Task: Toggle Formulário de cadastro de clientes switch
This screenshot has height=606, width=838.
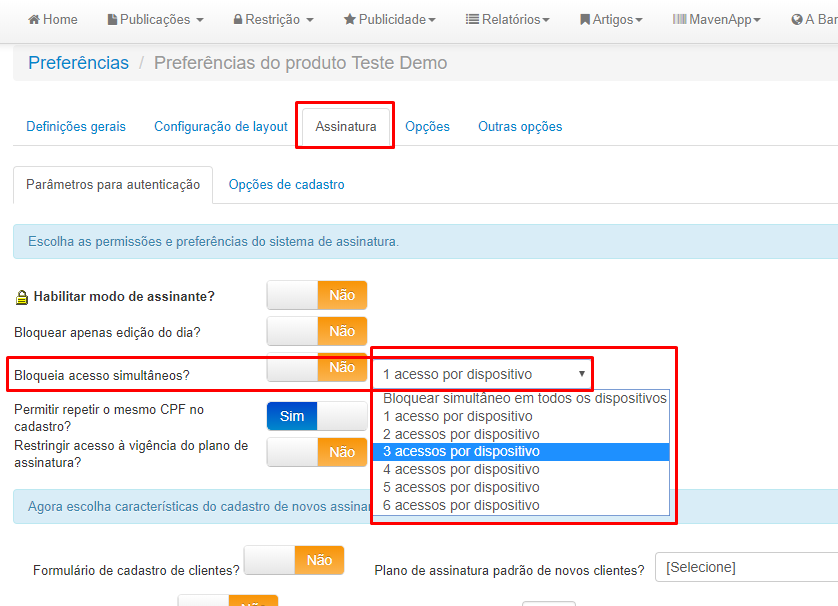Action: 294,560
